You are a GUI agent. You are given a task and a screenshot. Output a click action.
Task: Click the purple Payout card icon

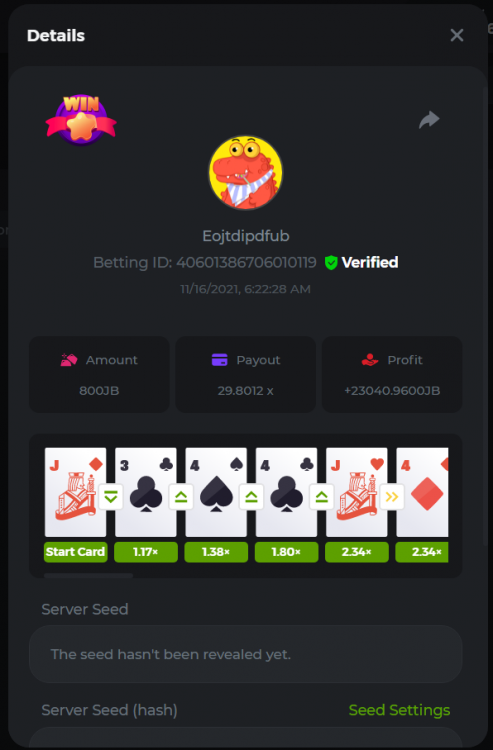(219, 360)
